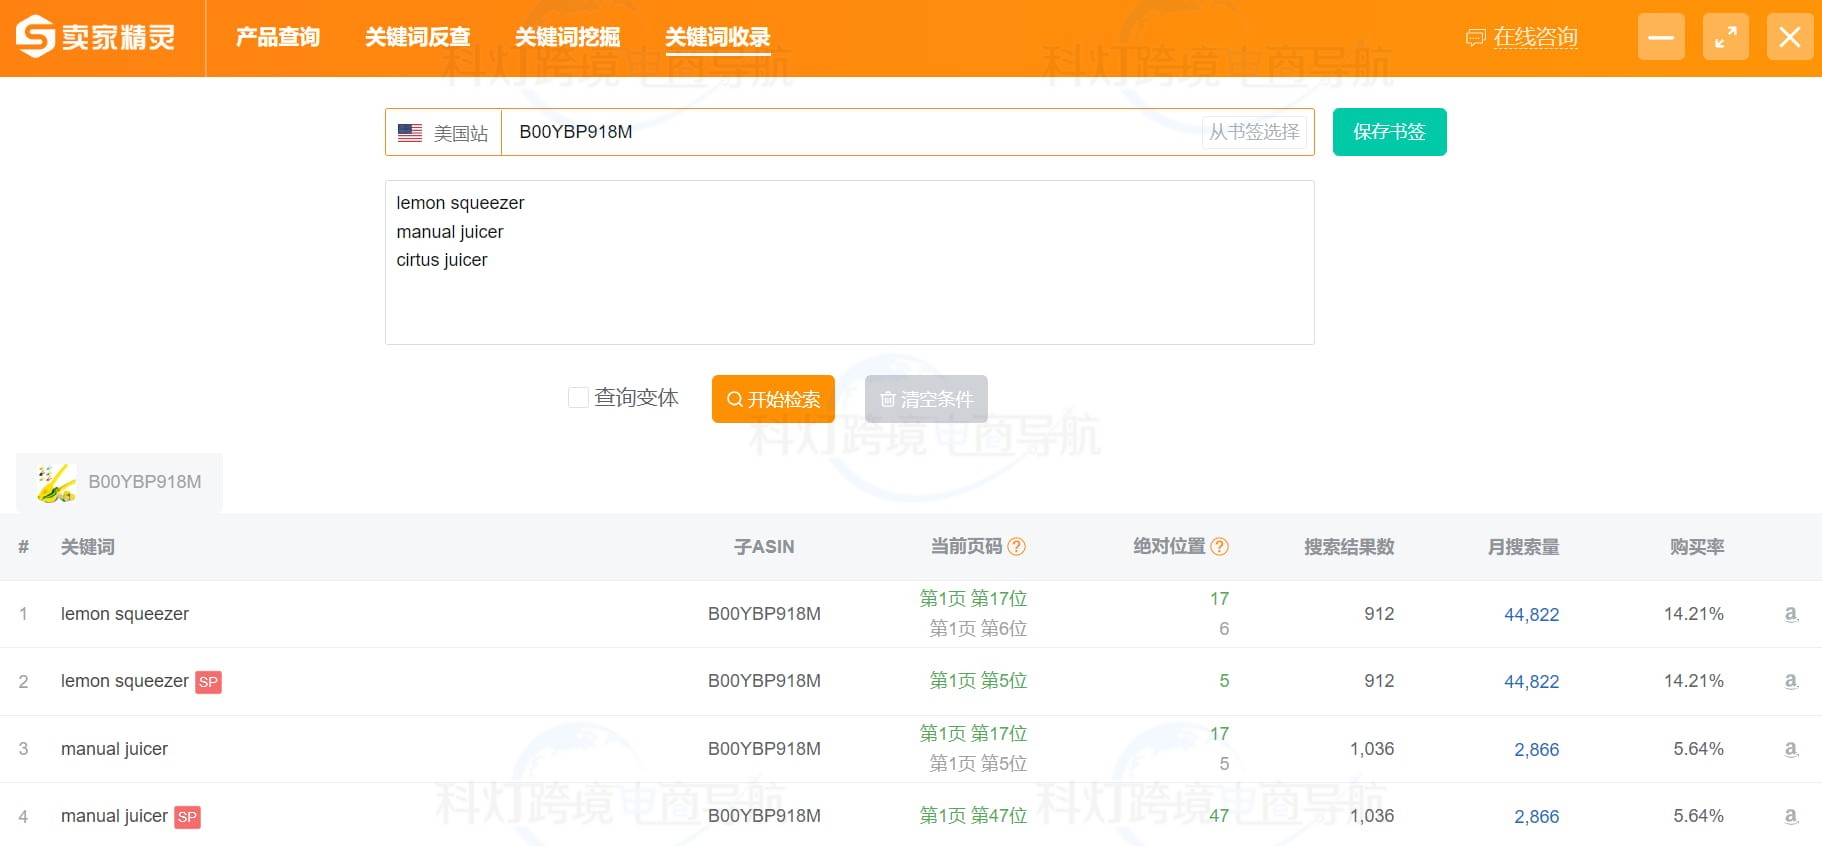
Task: Click the 卖家精灵 logo icon
Action: coord(36,37)
